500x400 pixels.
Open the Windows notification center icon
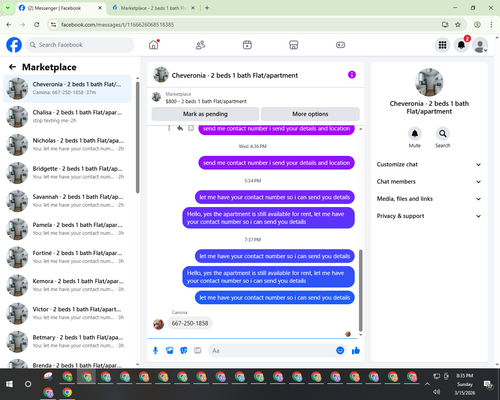click(488, 384)
